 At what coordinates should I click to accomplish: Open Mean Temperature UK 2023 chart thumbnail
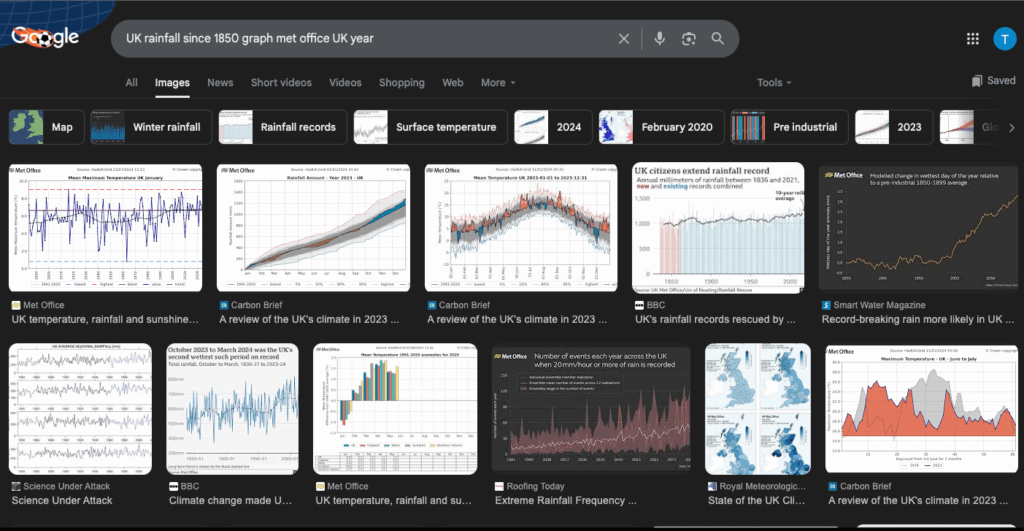pos(521,227)
